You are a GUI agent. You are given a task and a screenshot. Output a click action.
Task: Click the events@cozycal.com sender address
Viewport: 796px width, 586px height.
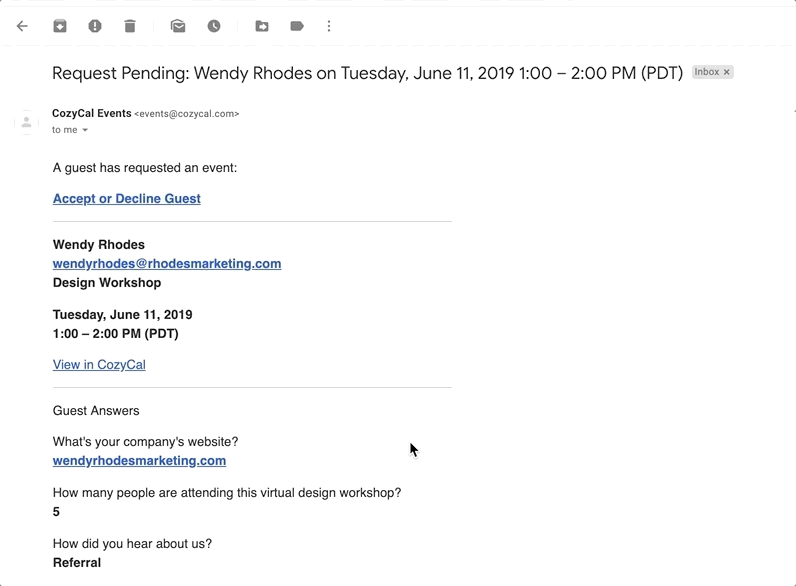[x=187, y=114]
